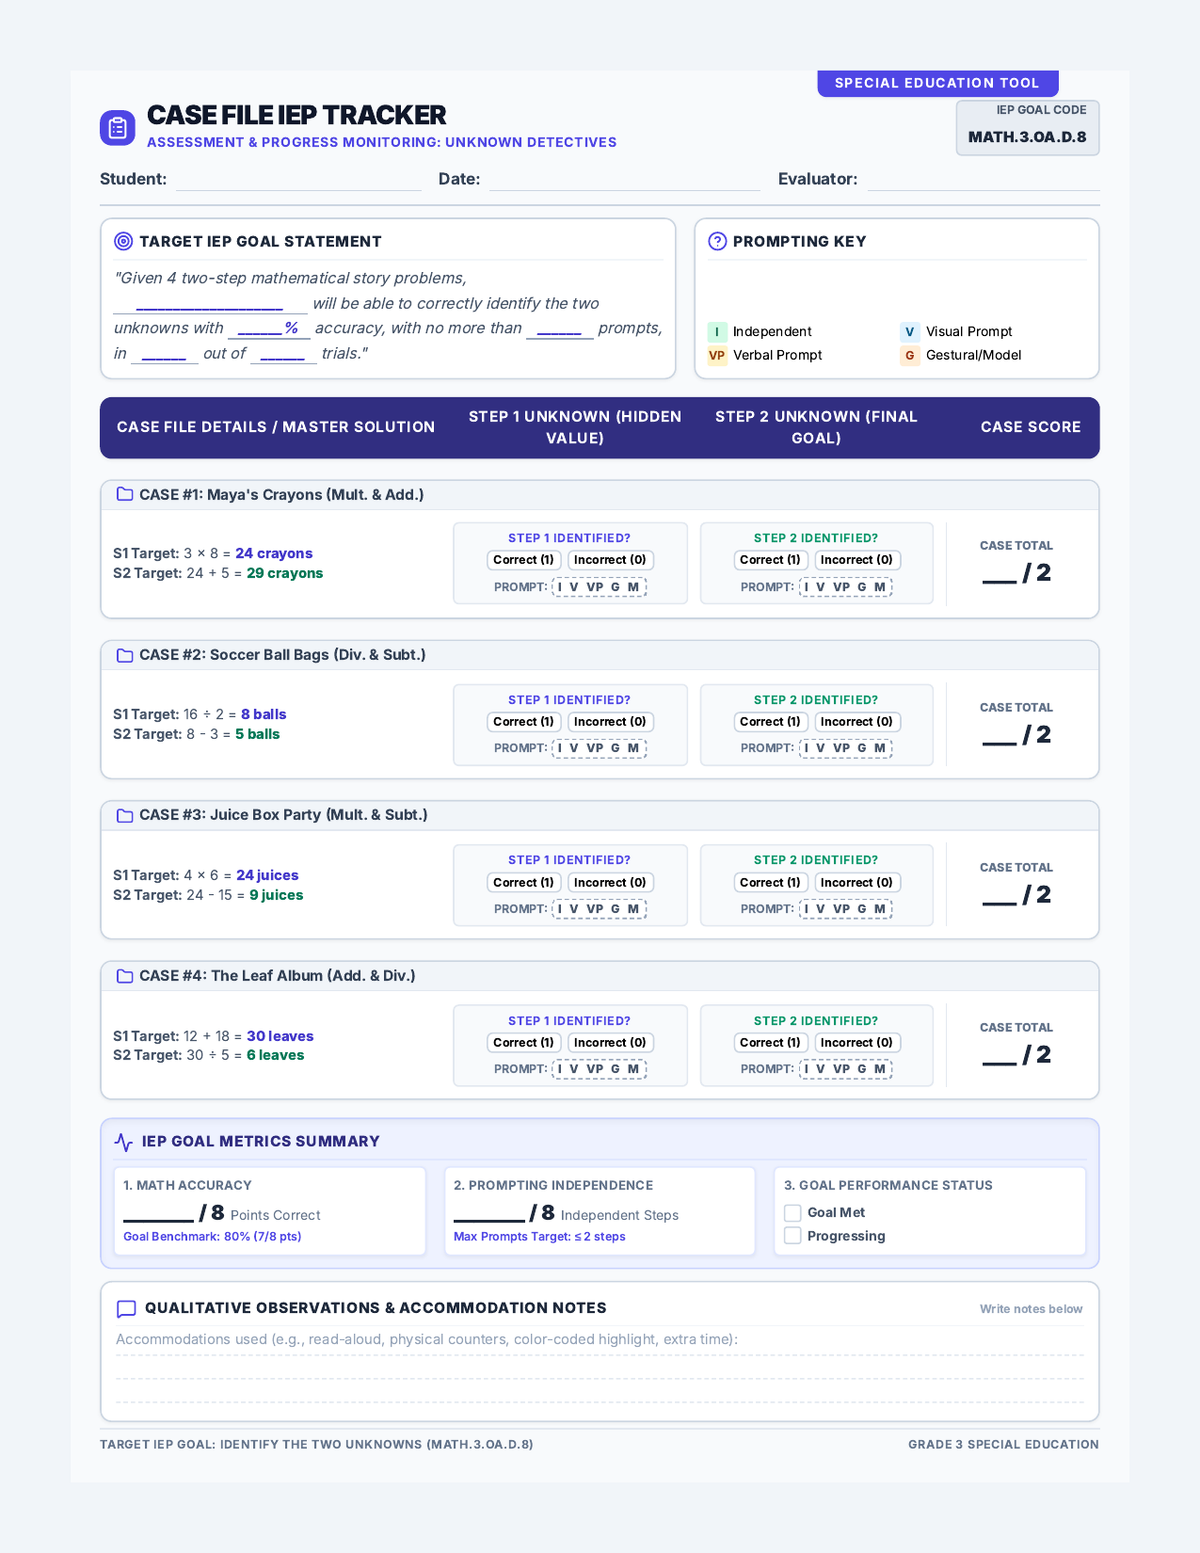The height and width of the screenshot is (1553, 1200).
Task: Click the target icon beside Target IEP Goal Statement
Action: coord(124,241)
